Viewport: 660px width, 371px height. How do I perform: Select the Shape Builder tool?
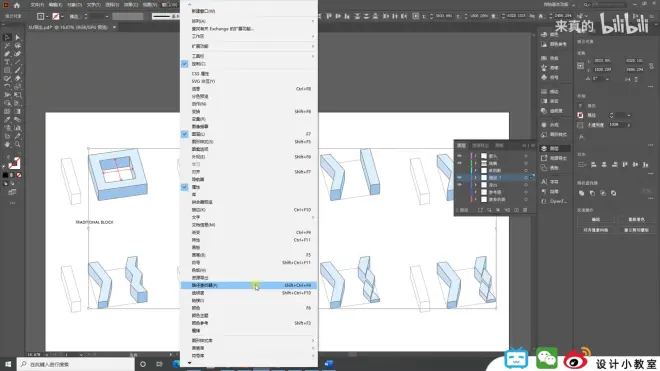7,103
